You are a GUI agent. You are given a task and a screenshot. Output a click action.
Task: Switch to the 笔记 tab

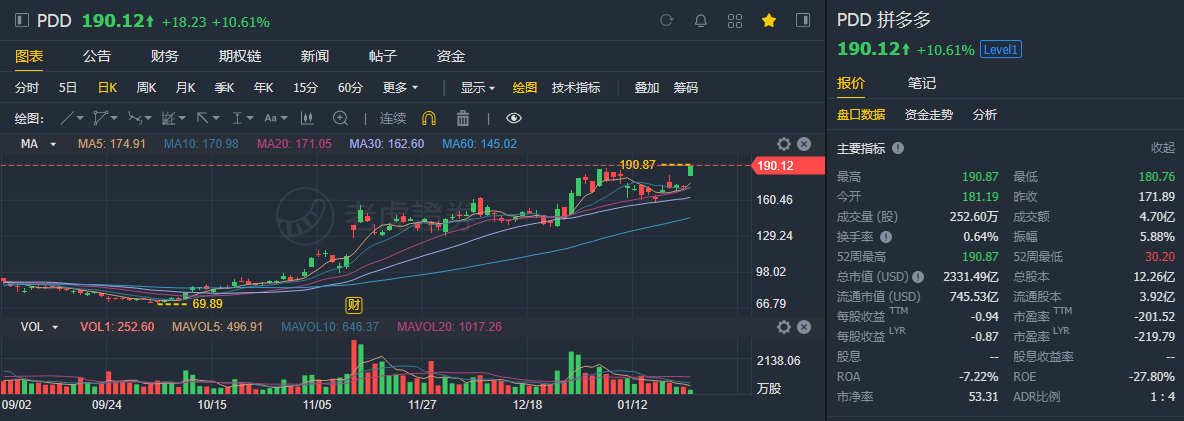coord(922,83)
